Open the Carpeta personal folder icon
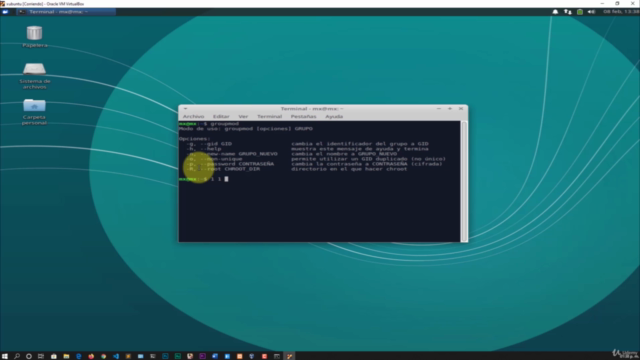Screen dimensions: 640x360 coord(34,105)
